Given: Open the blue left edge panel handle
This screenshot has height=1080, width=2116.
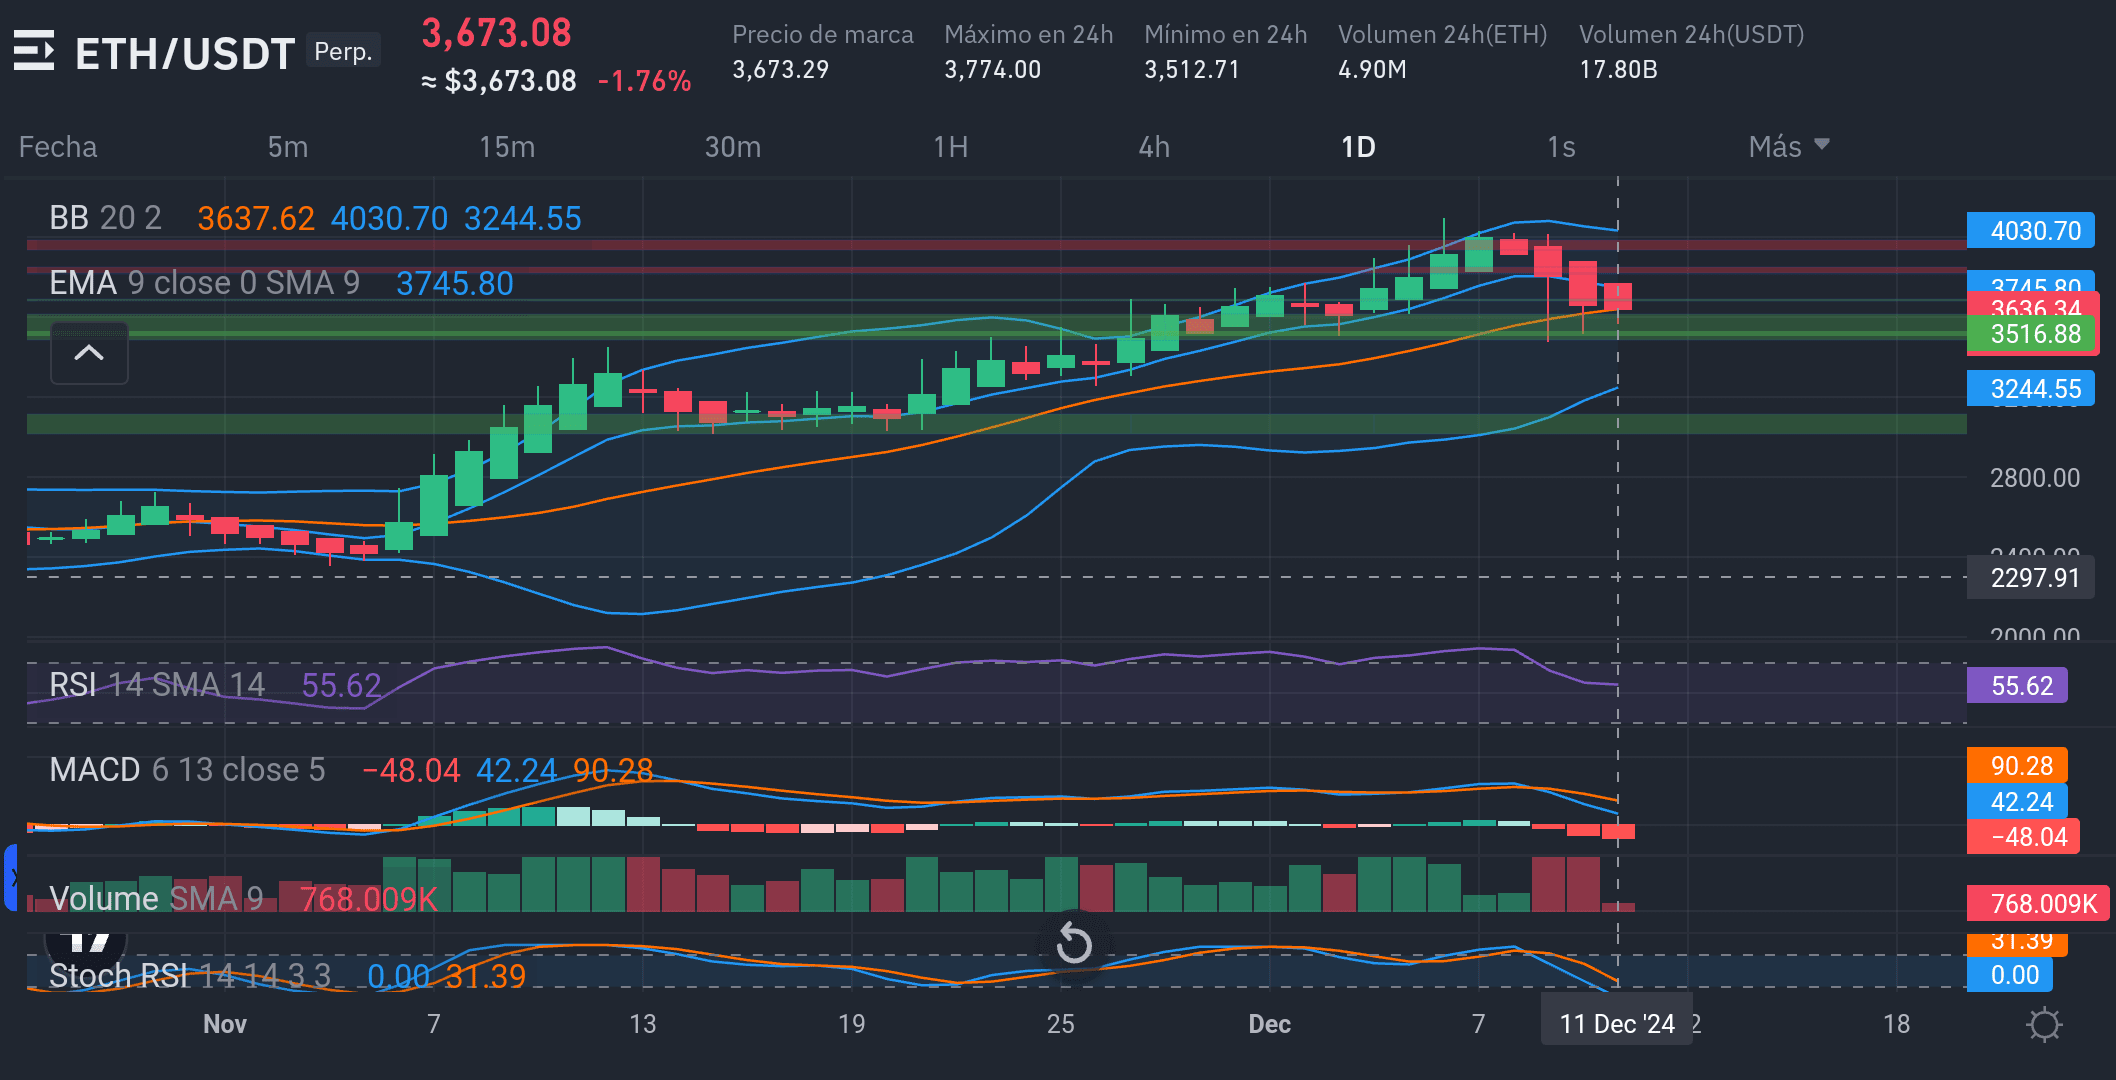Looking at the screenshot, I should point(11,877).
